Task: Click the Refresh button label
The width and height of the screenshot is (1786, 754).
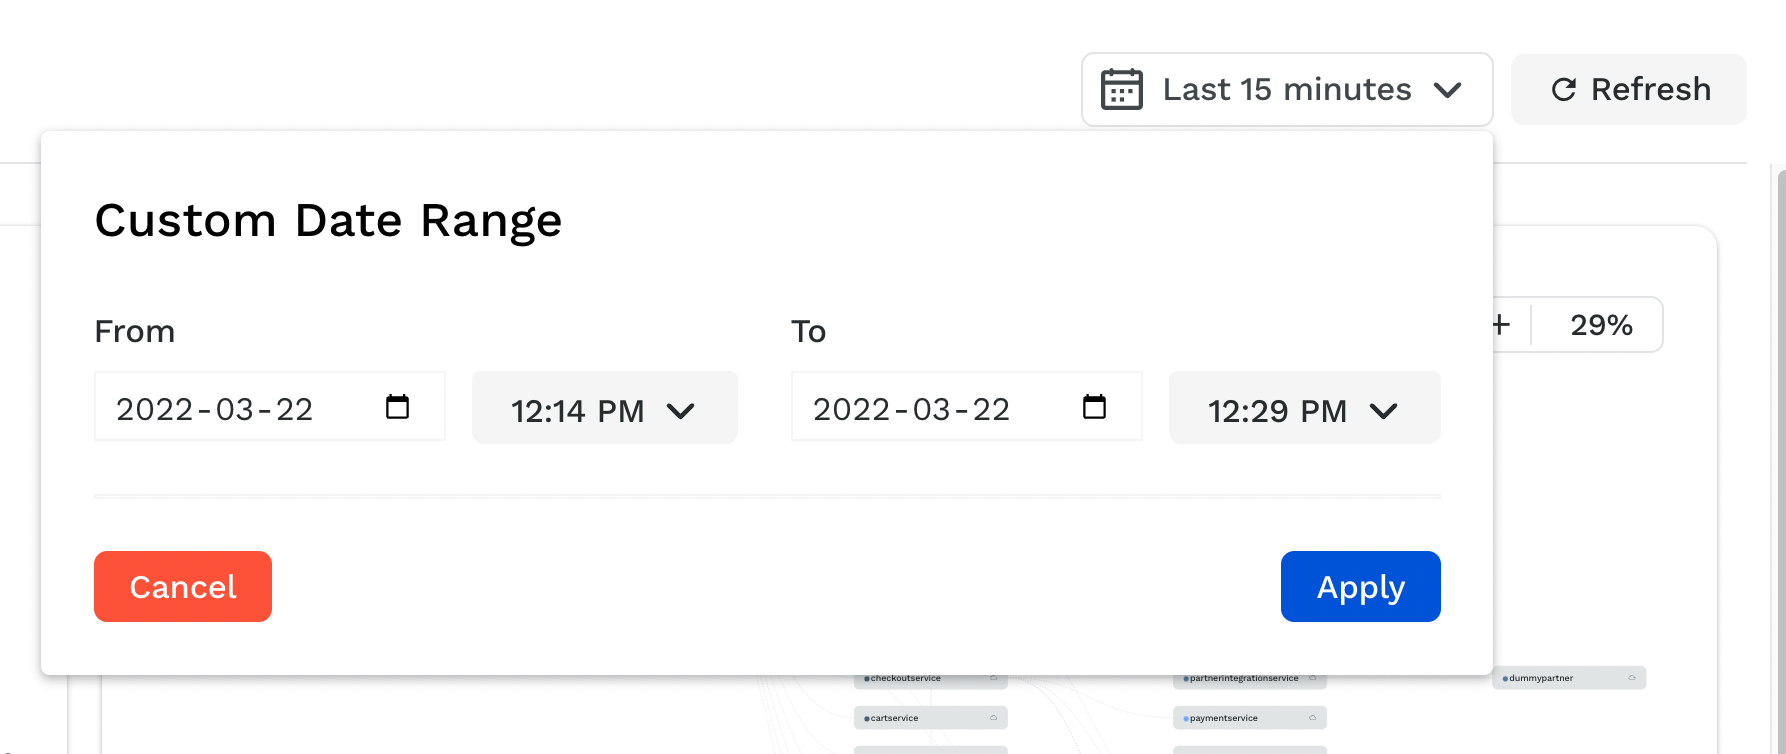Action: (x=1651, y=89)
